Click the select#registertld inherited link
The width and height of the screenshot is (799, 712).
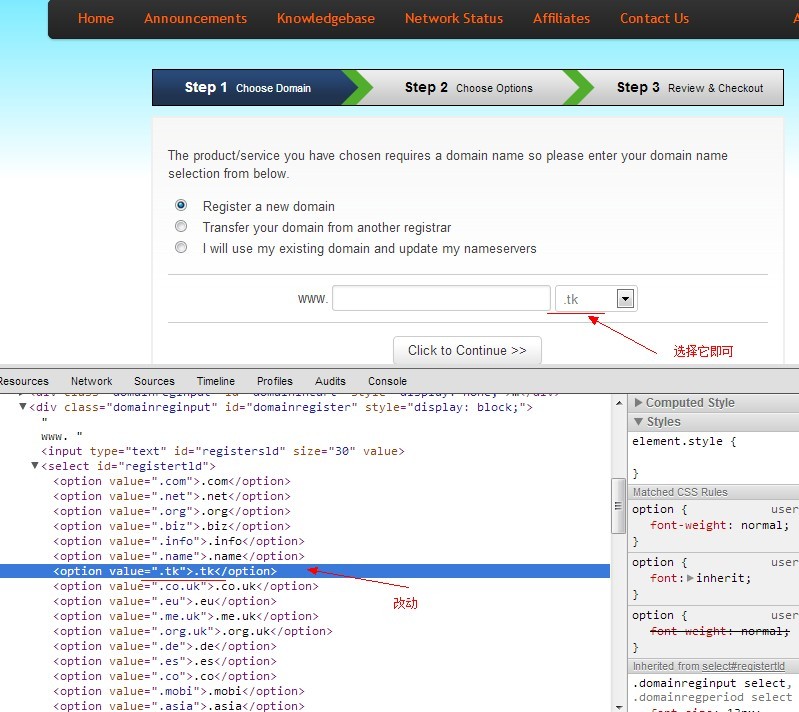tap(743, 666)
